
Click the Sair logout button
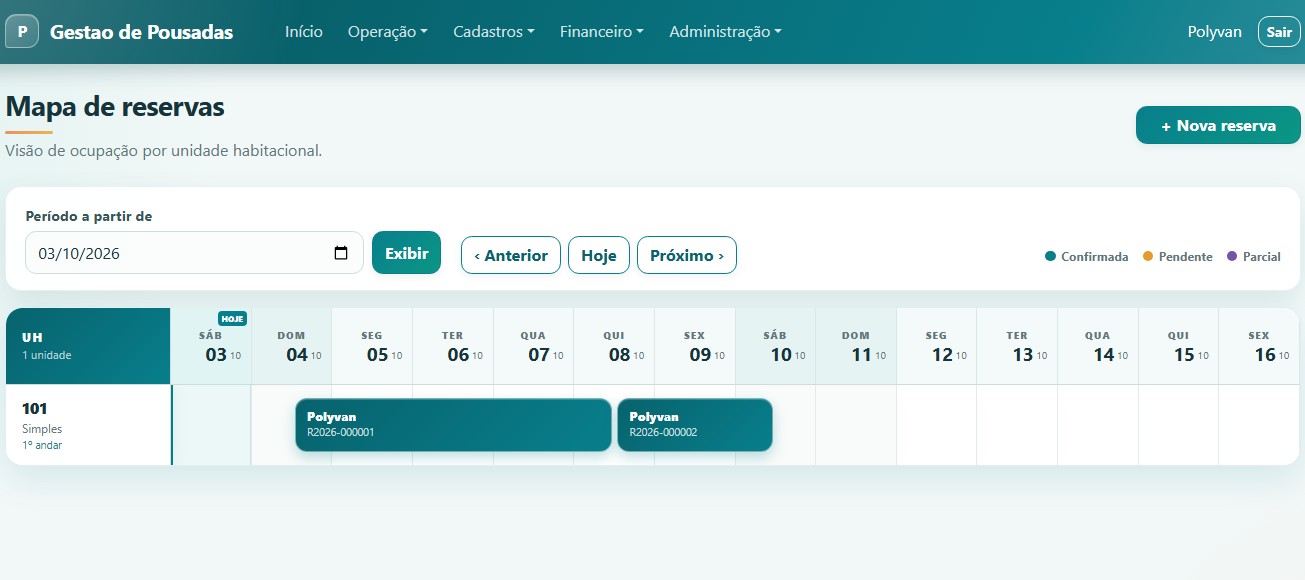[x=1279, y=32]
